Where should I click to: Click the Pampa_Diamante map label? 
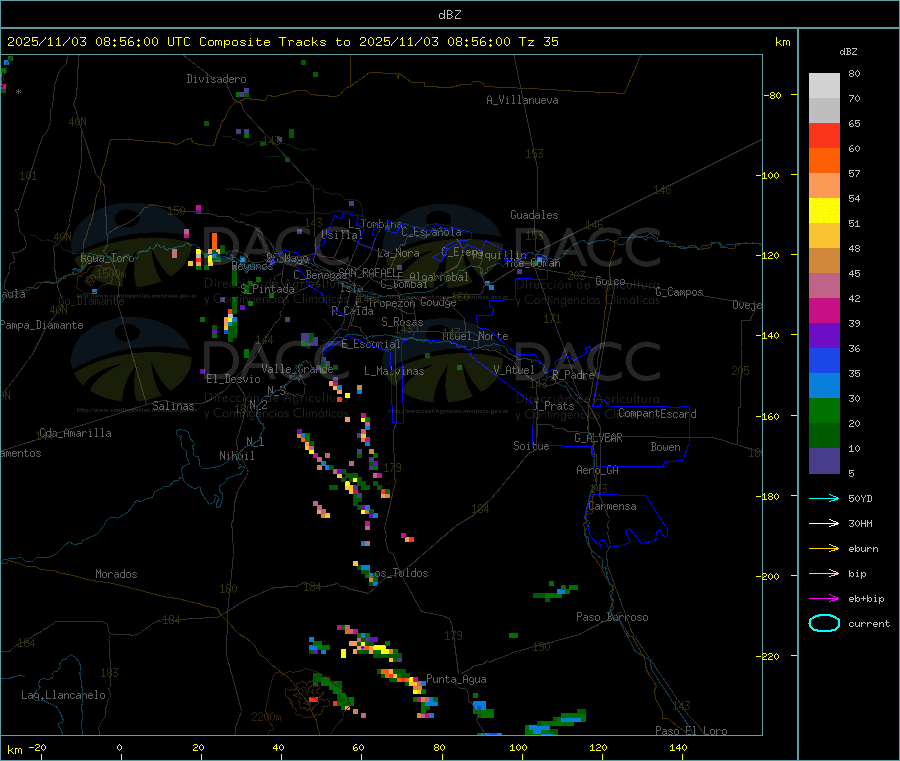41,325
